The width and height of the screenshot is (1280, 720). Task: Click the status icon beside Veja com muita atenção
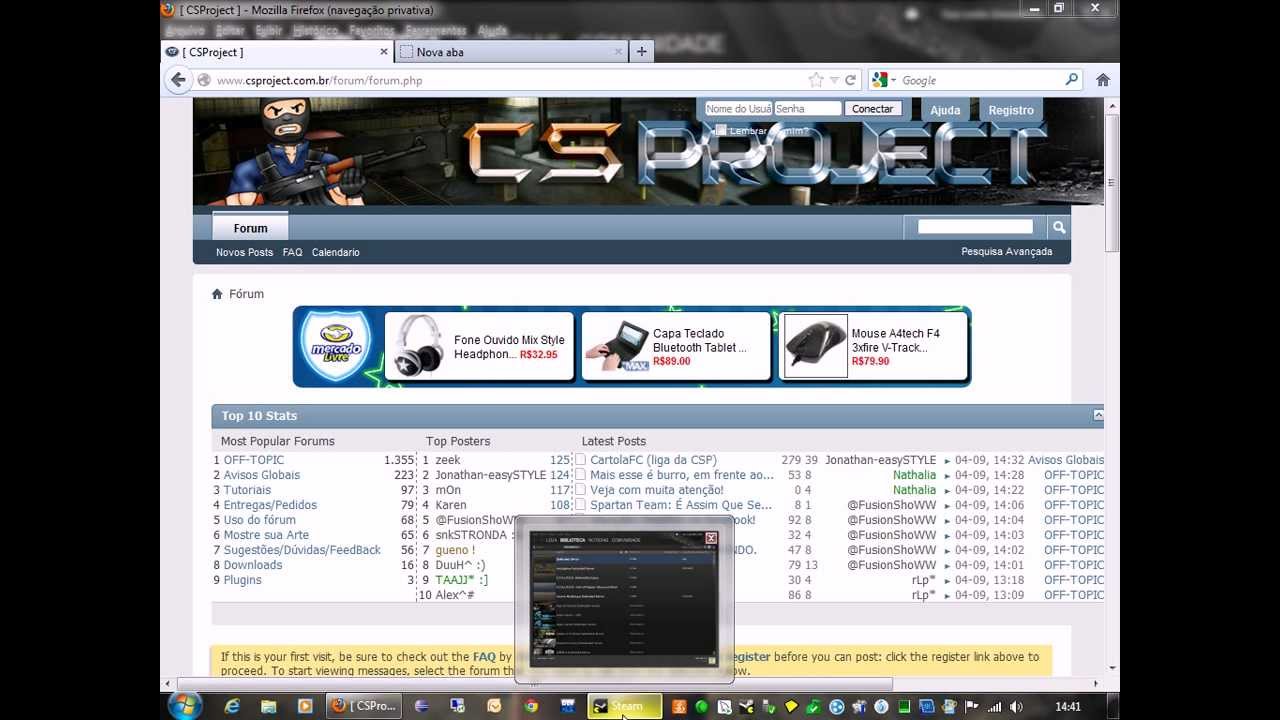580,490
